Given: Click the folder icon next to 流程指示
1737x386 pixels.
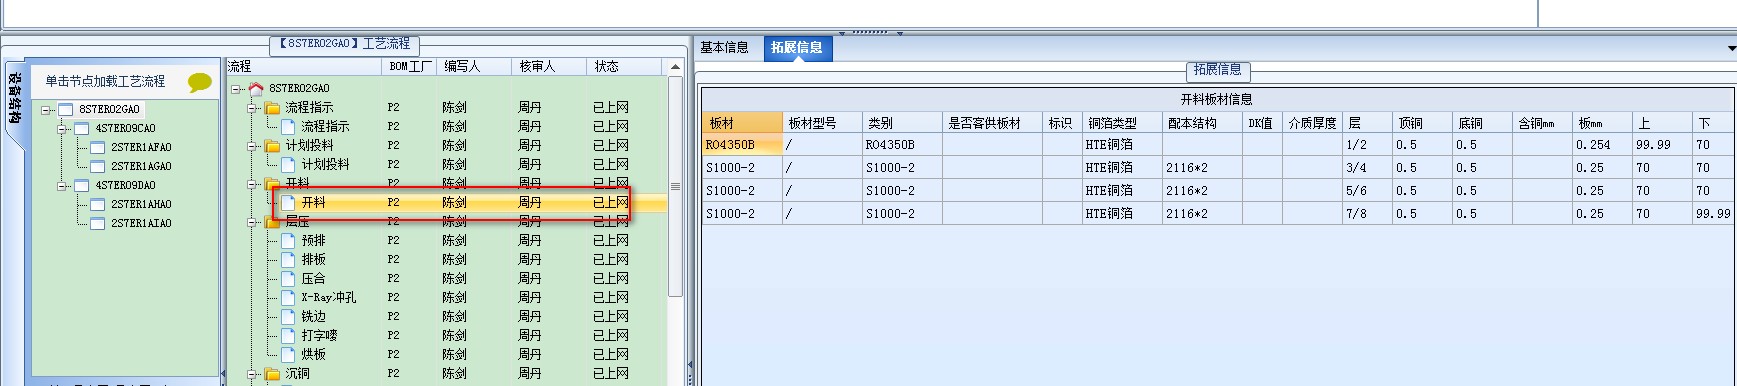Looking at the screenshot, I should click(272, 108).
